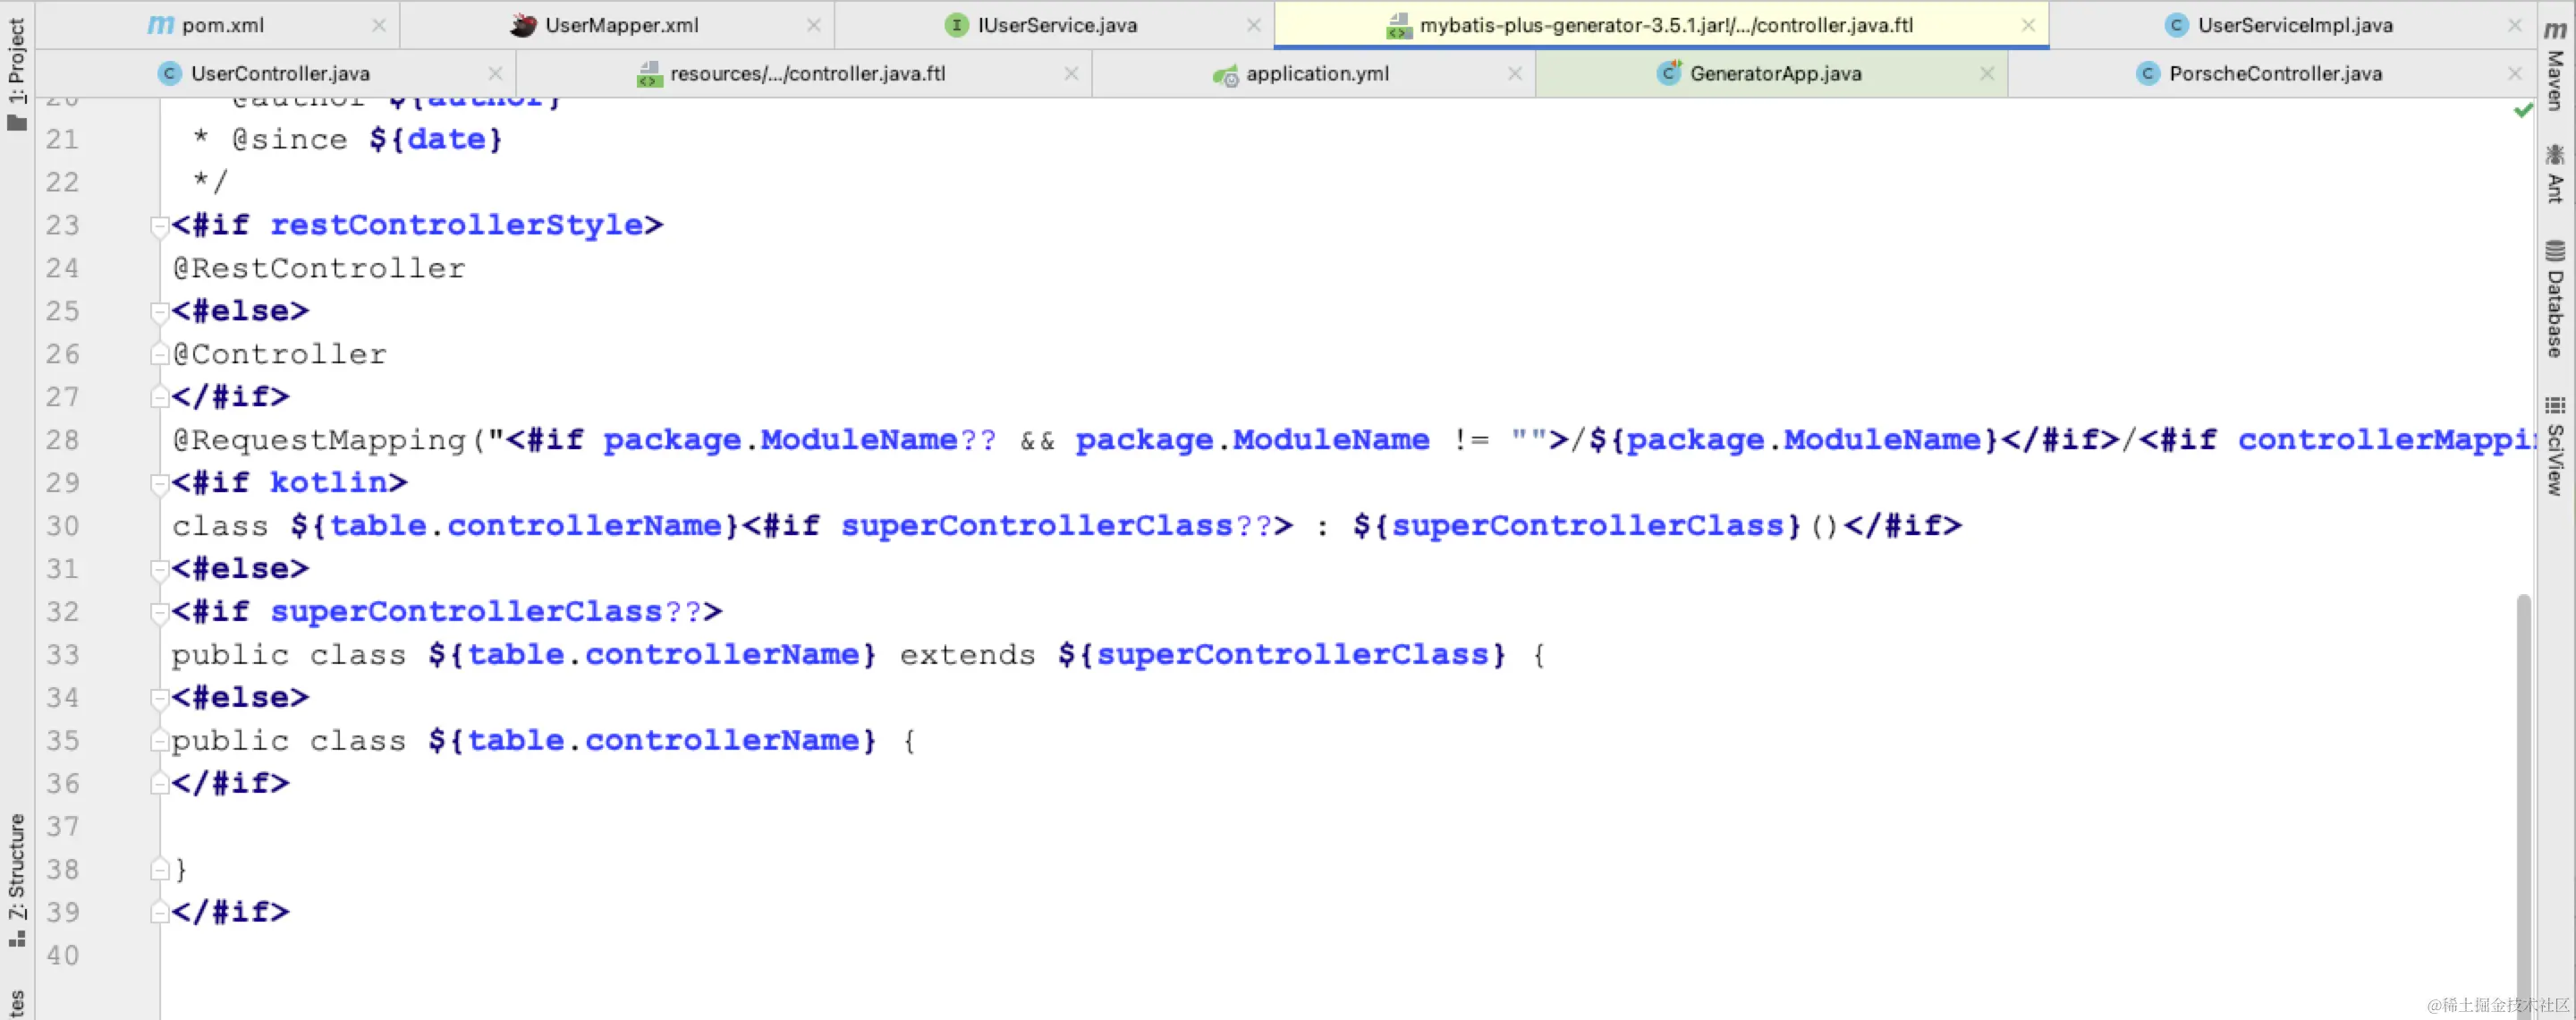Screen dimensions: 2576x1020
Task: Toggle fold marker at line 25 else
Action: coord(158,312)
